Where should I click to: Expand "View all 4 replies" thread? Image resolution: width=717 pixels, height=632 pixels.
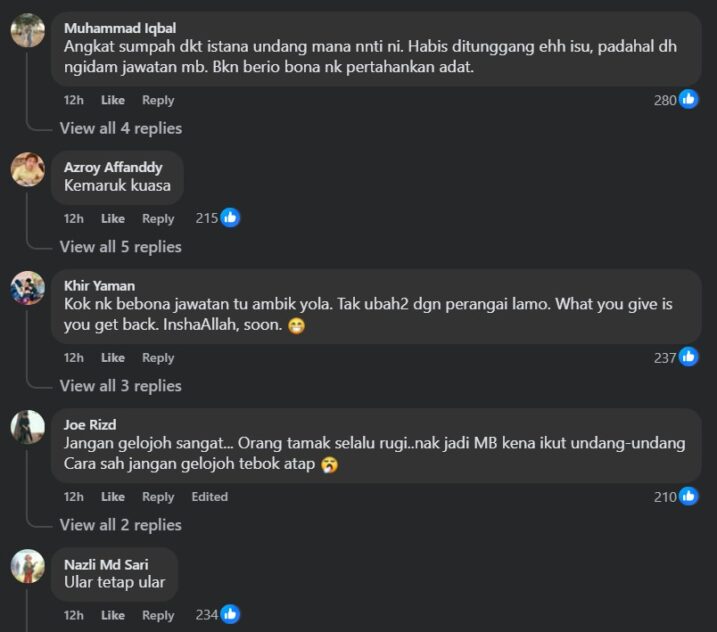pyautogui.click(x=120, y=128)
